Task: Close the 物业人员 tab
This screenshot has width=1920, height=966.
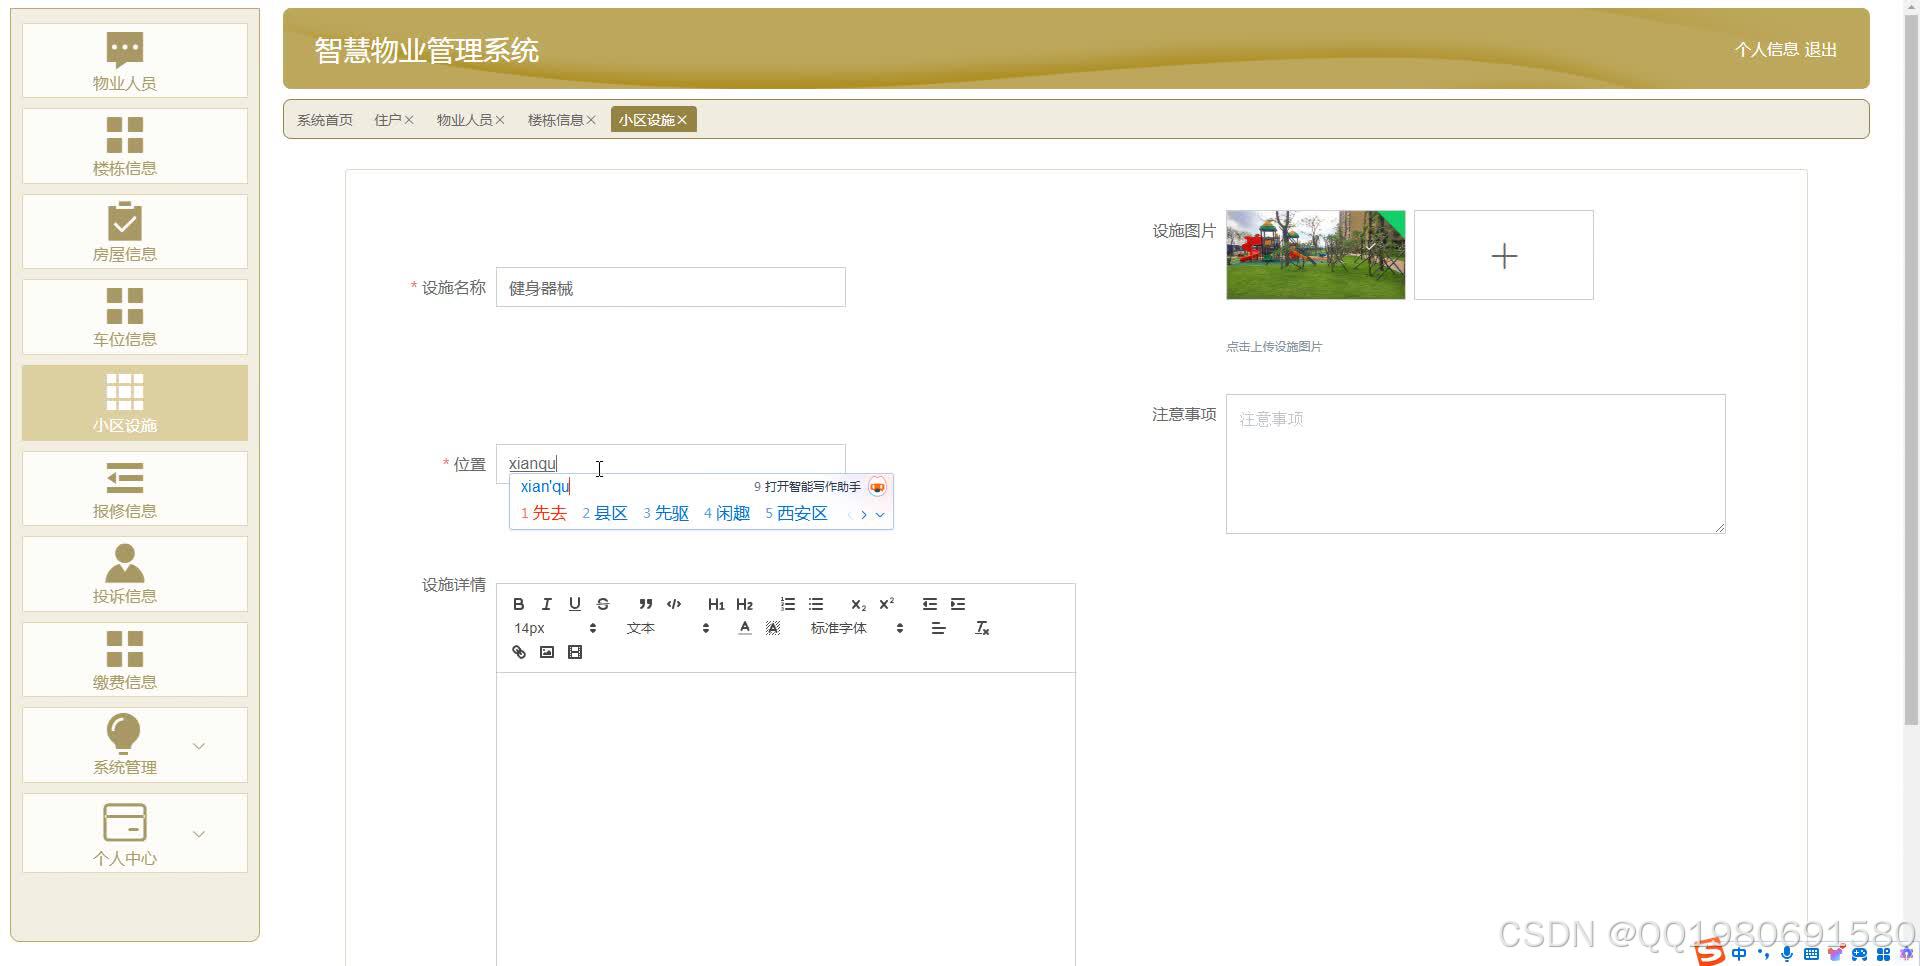Action: [x=500, y=119]
